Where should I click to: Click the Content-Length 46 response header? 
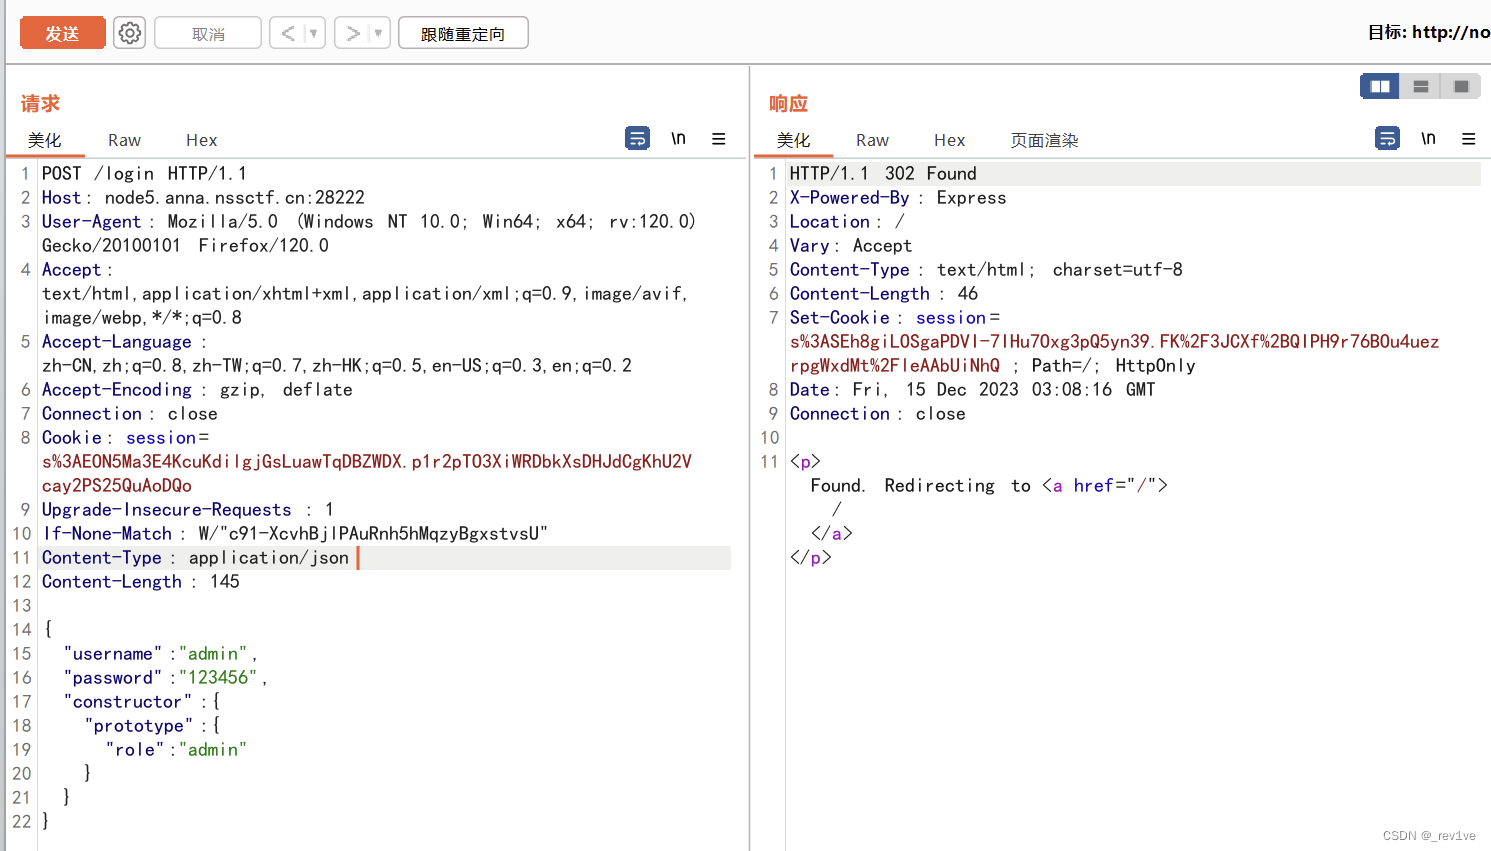point(884,293)
